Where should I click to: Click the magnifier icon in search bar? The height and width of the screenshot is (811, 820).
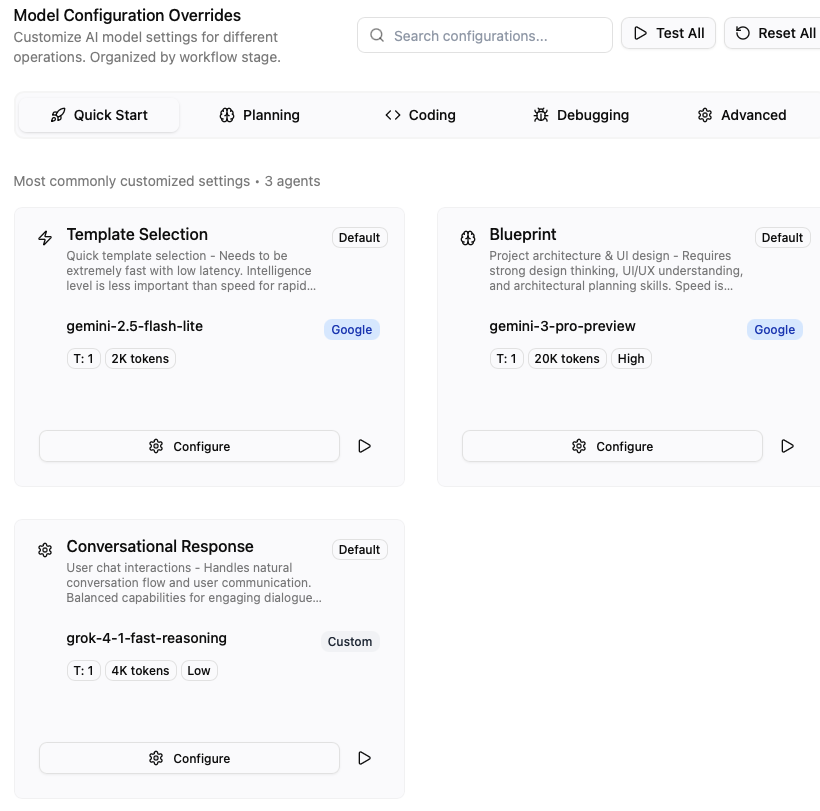377,36
